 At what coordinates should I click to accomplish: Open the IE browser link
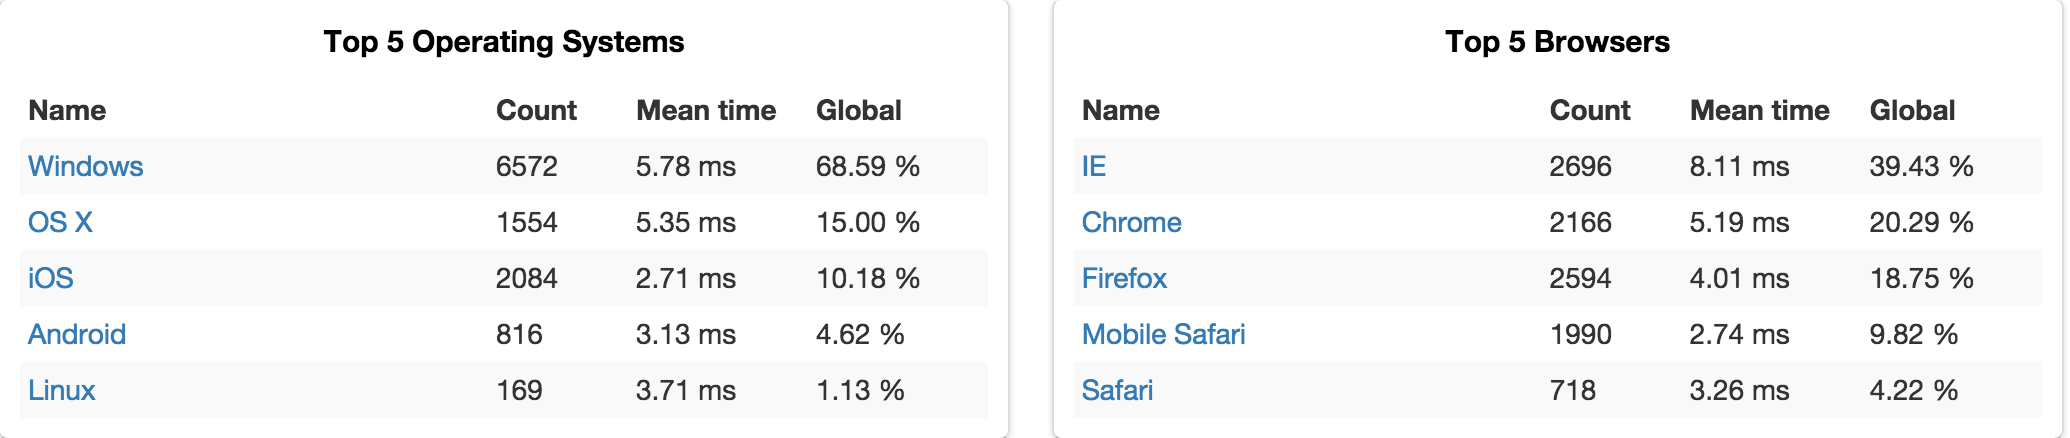click(1093, 166)
